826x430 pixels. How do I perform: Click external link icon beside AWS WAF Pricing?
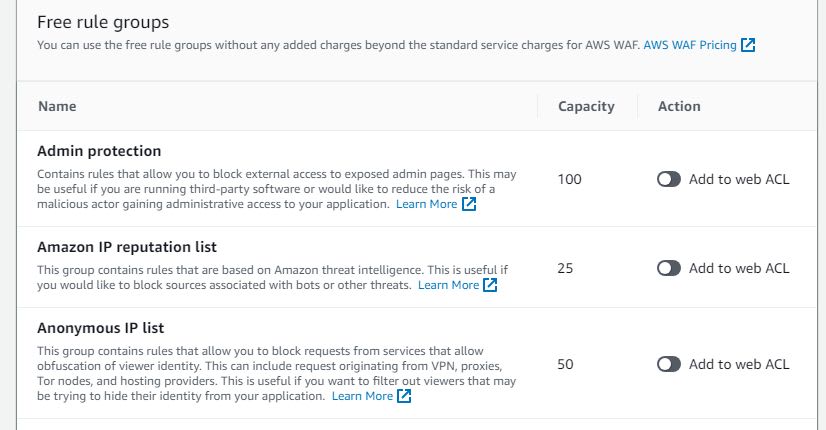click(x=748, y=45)
